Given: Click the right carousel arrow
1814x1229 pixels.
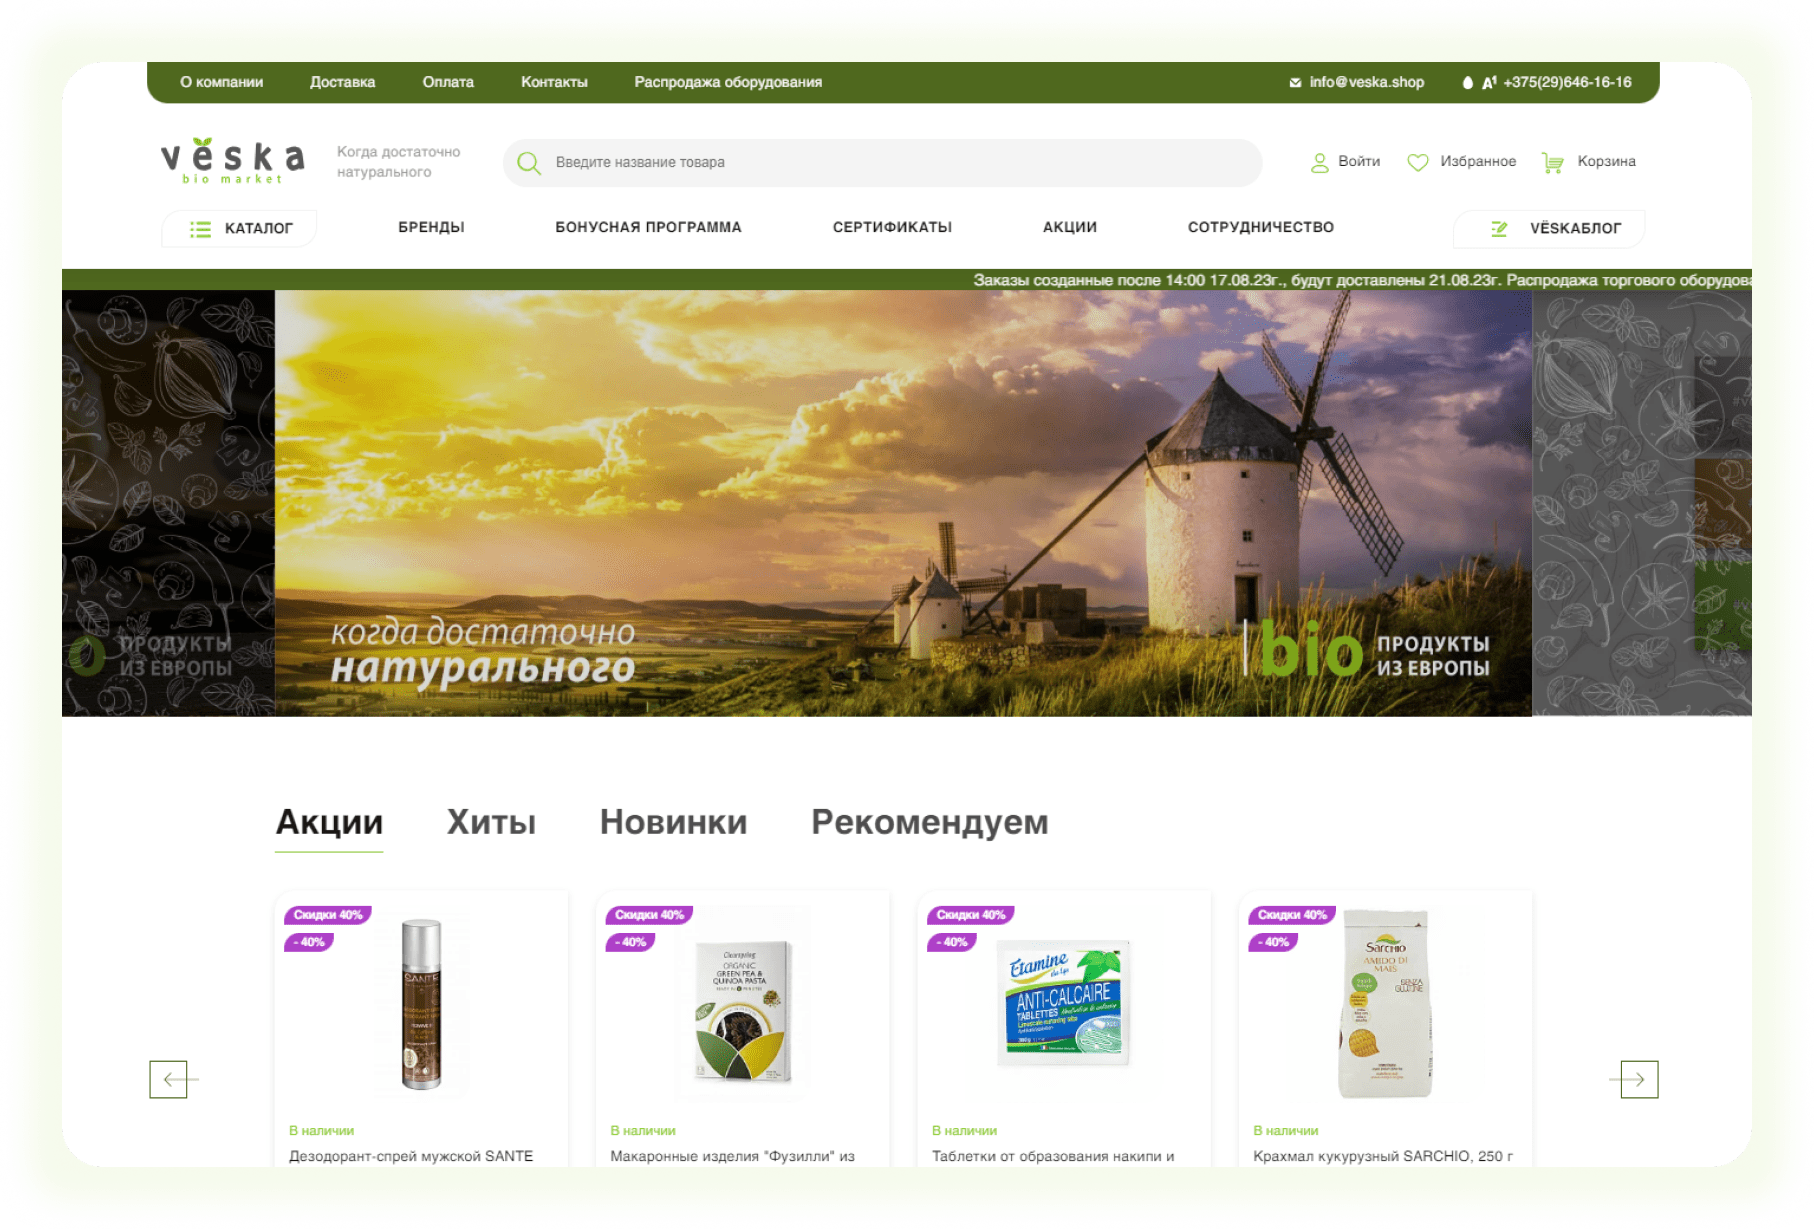Looking at the screenshot, I should [x=1638, y=1079].
